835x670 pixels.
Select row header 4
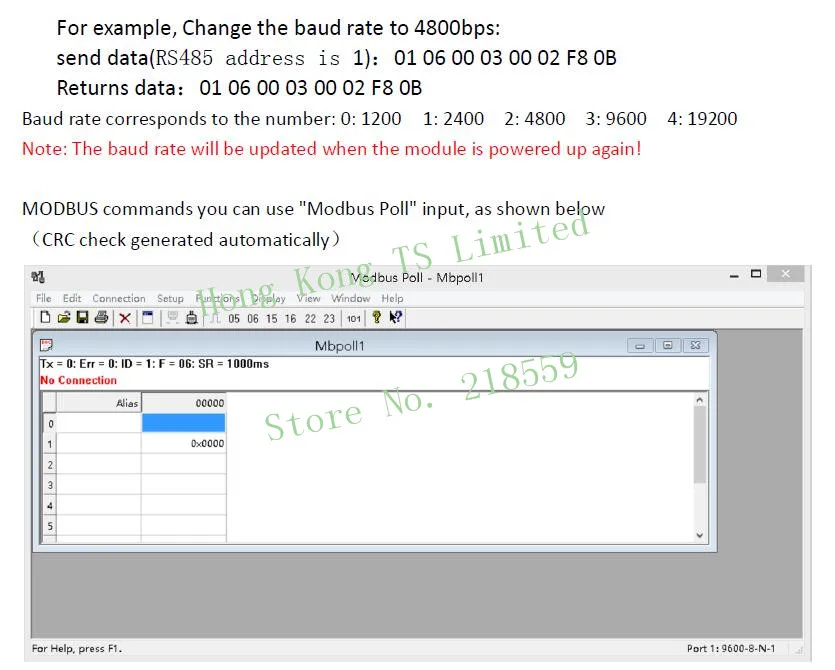tap(50, 505)
